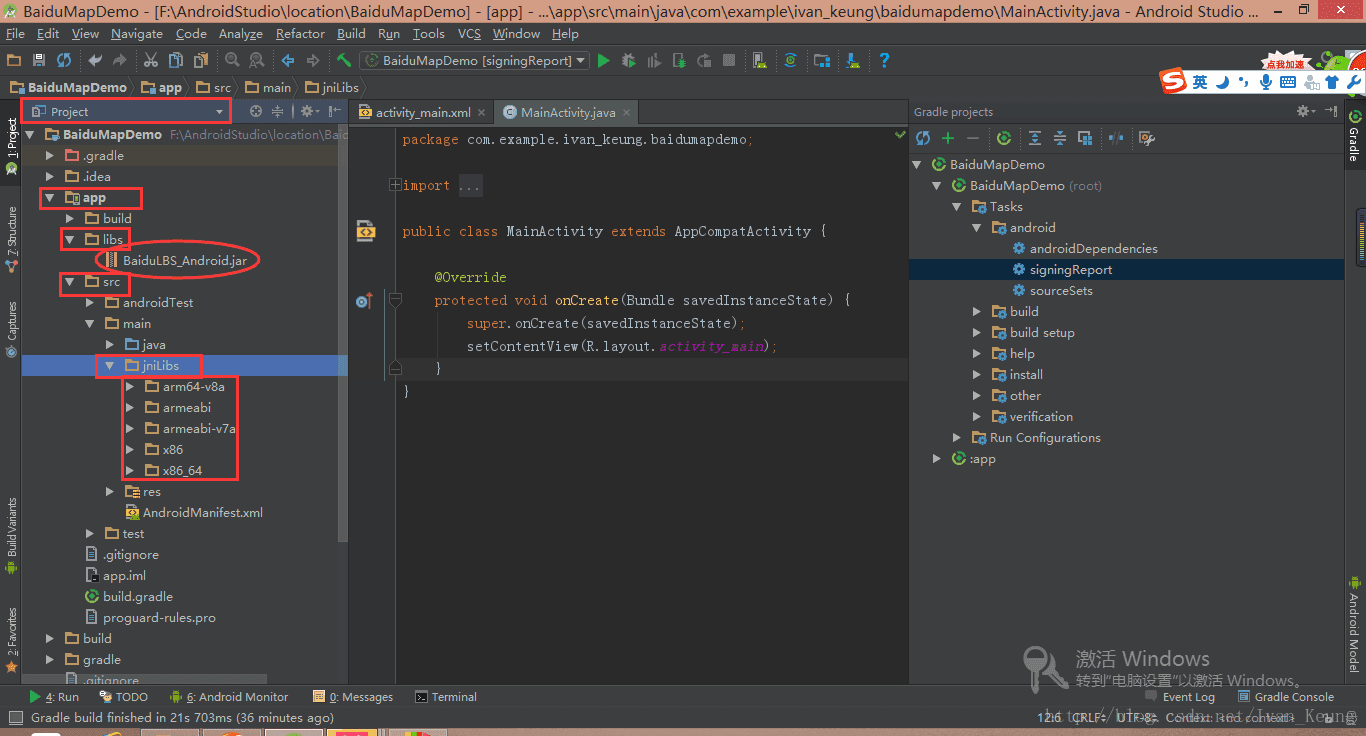
Task: Toggle the Gradle side tool window
Action: (x=1354, y=136)
